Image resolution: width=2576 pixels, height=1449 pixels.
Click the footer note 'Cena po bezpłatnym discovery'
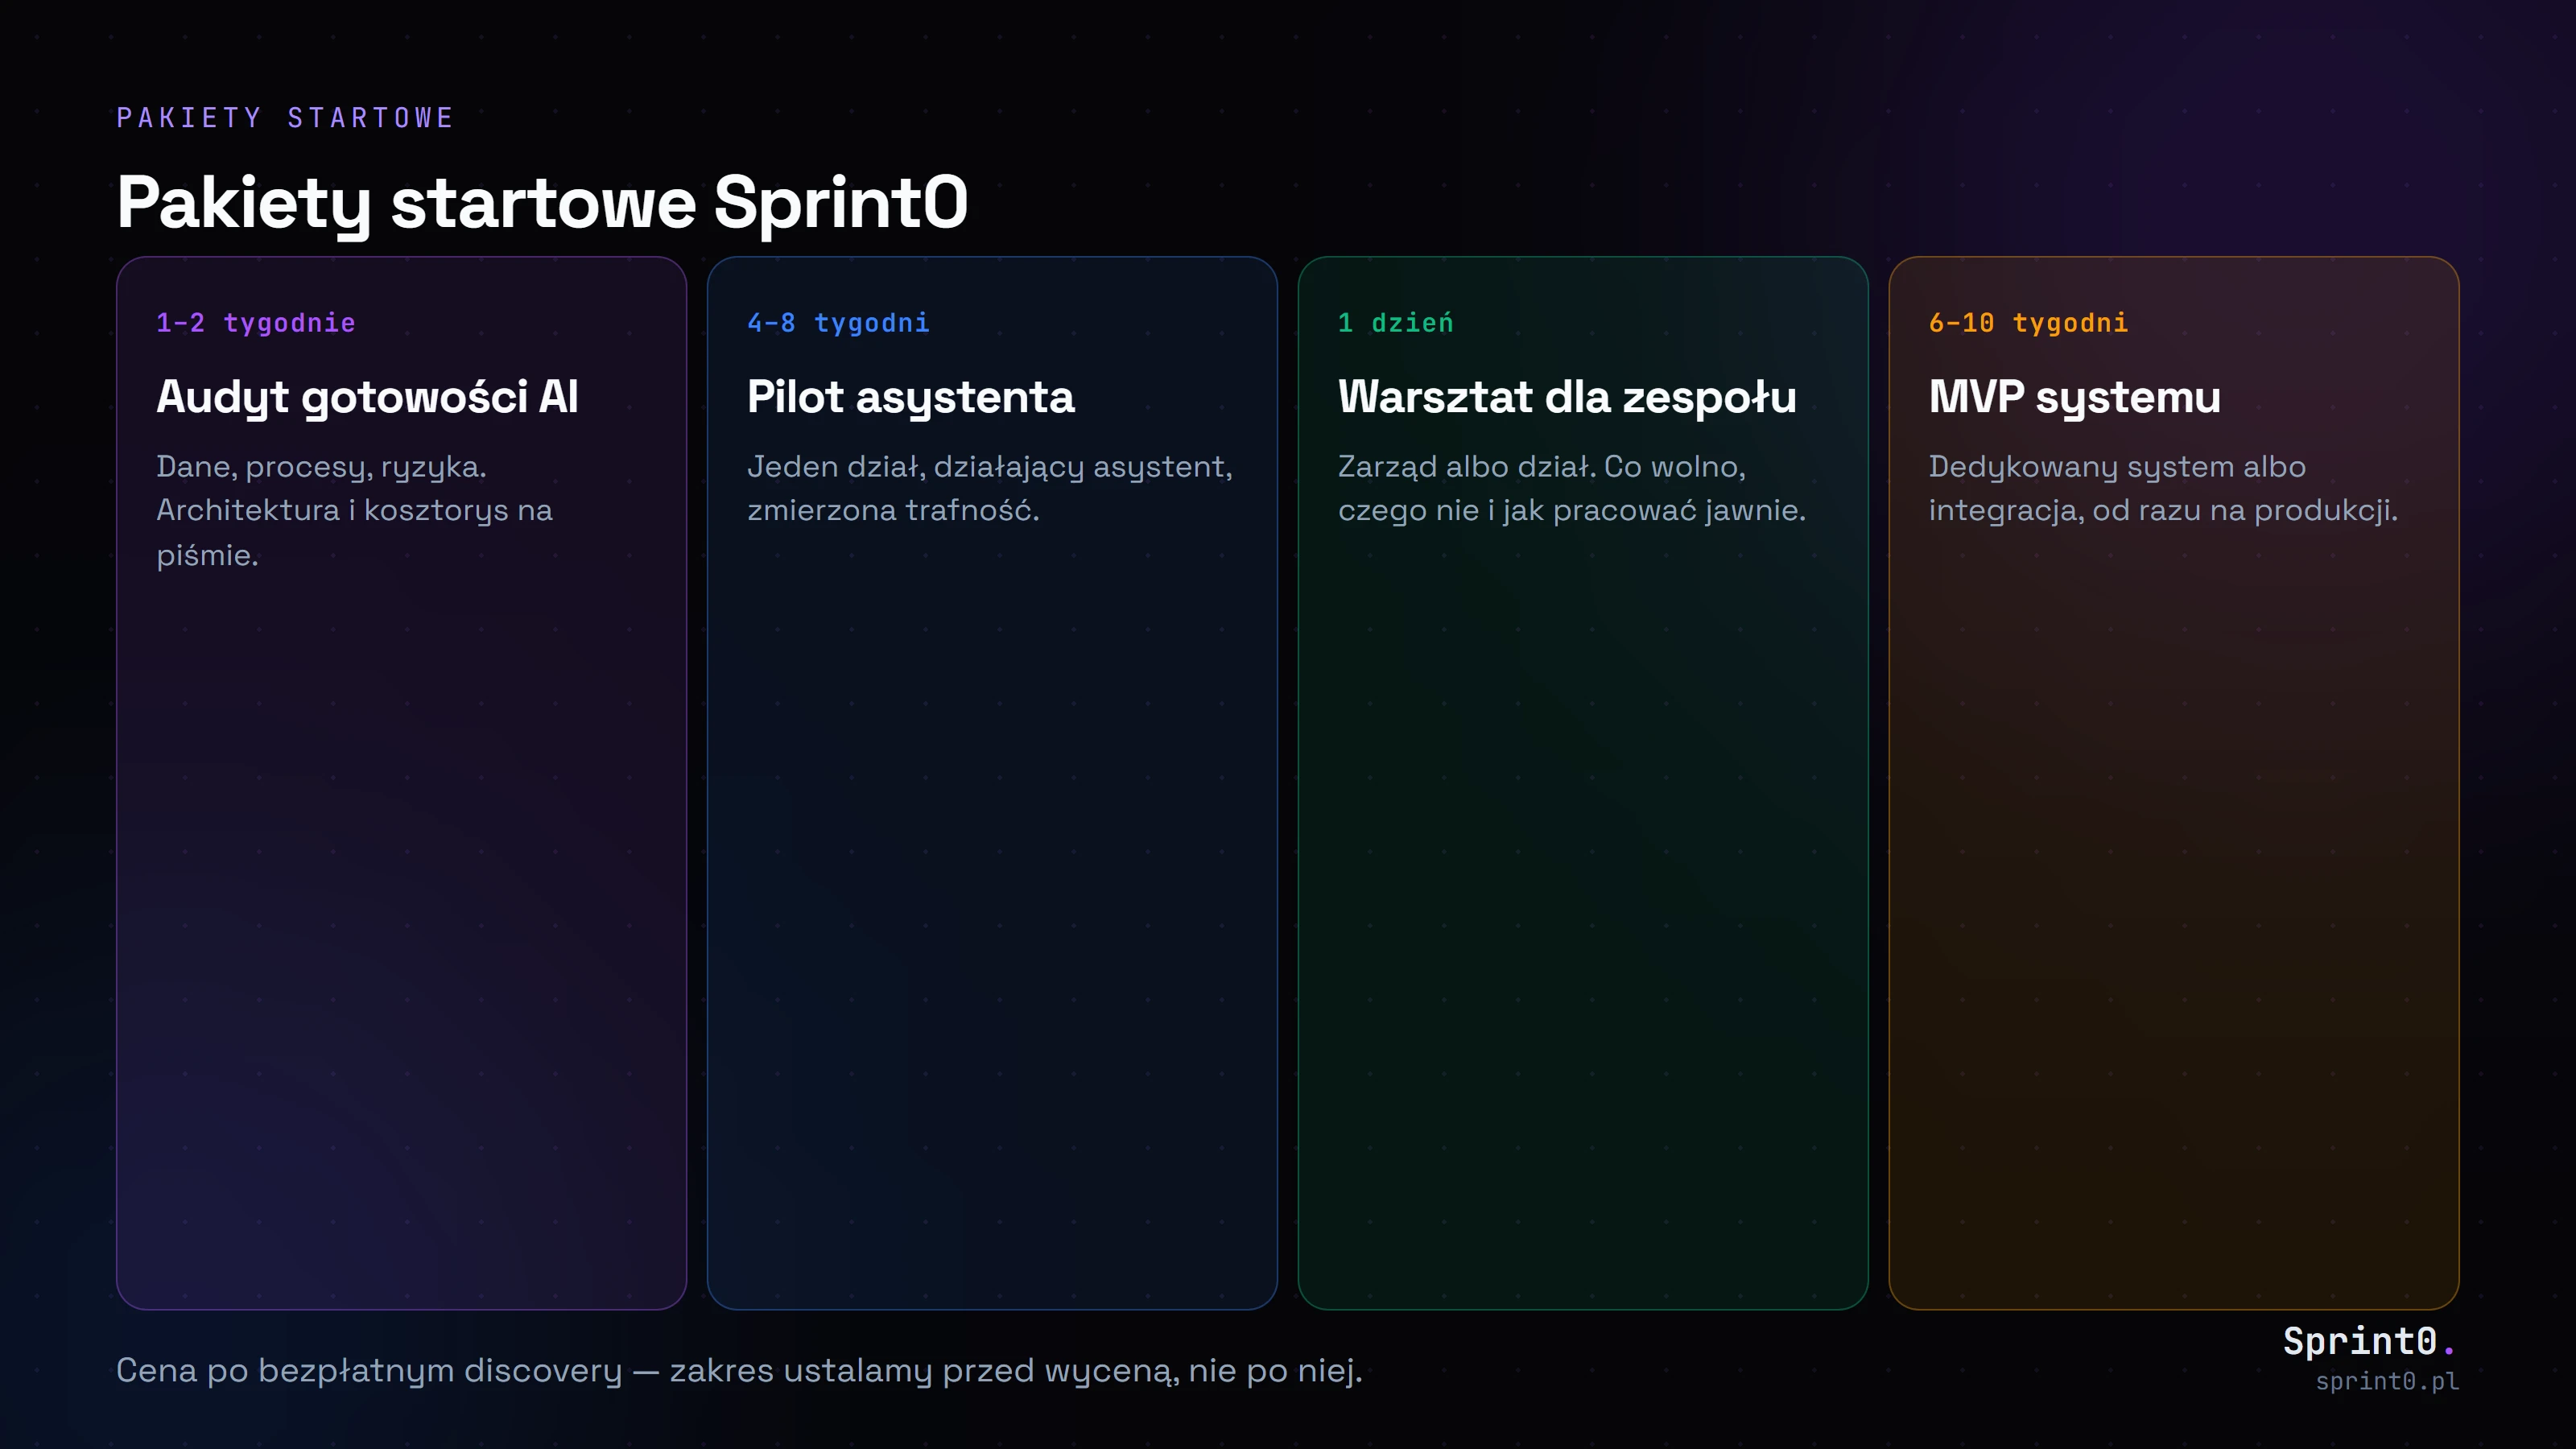[x=739, y=1371]
